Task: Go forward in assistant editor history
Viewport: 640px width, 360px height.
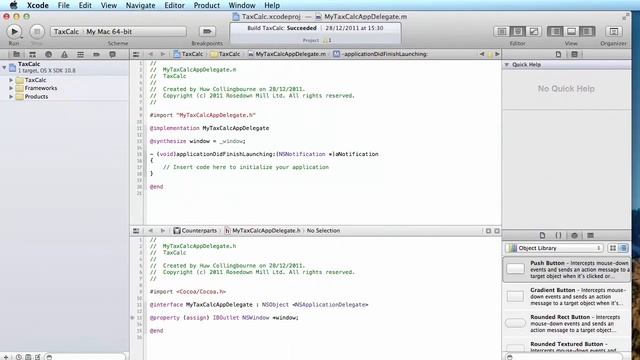Action: pos(162,231)
